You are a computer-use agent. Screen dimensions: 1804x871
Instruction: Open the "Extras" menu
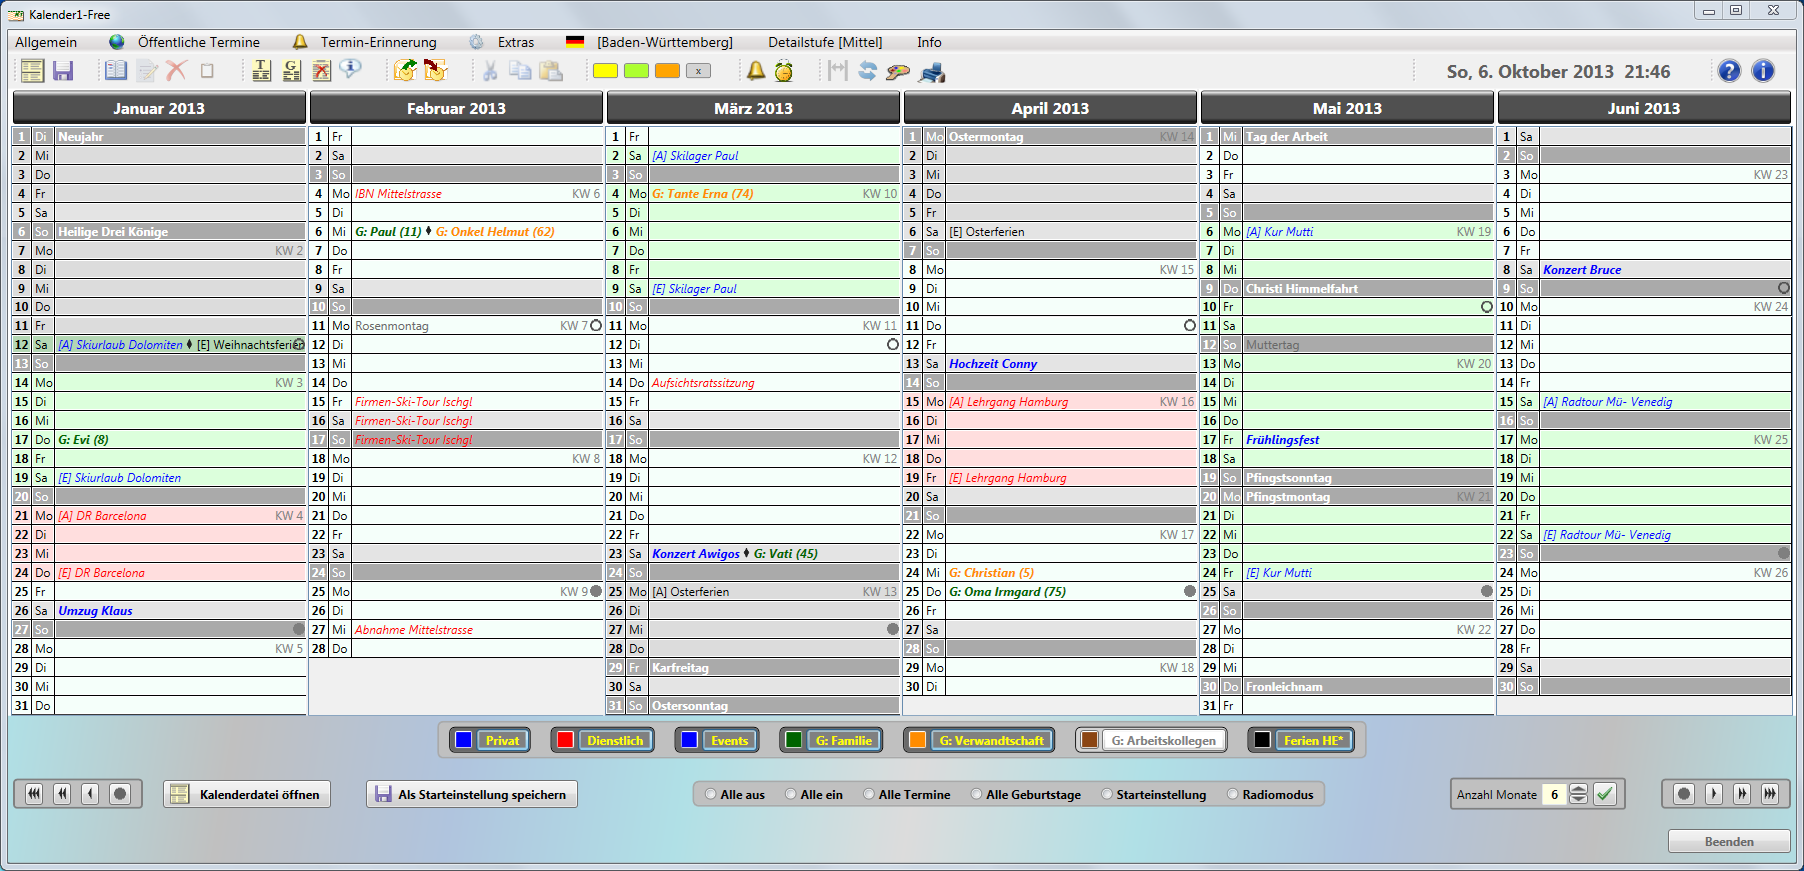(x=515, y=42)
